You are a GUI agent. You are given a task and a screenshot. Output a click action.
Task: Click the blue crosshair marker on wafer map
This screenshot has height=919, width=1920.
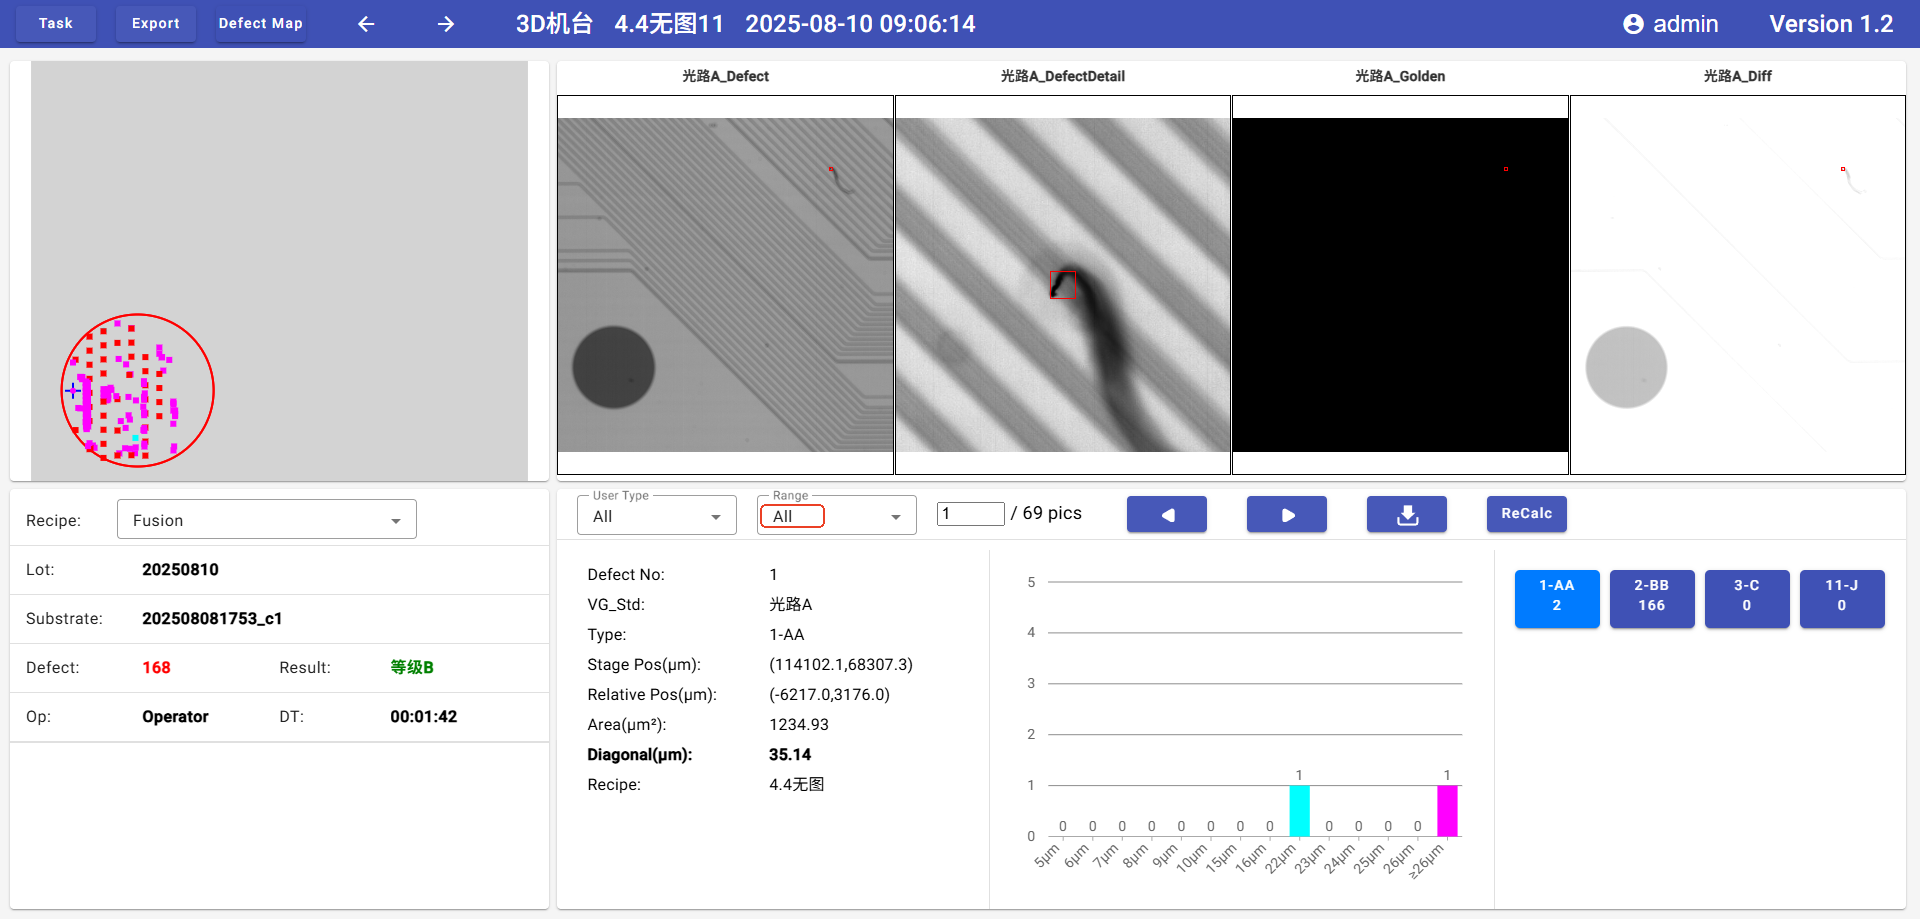73,390
